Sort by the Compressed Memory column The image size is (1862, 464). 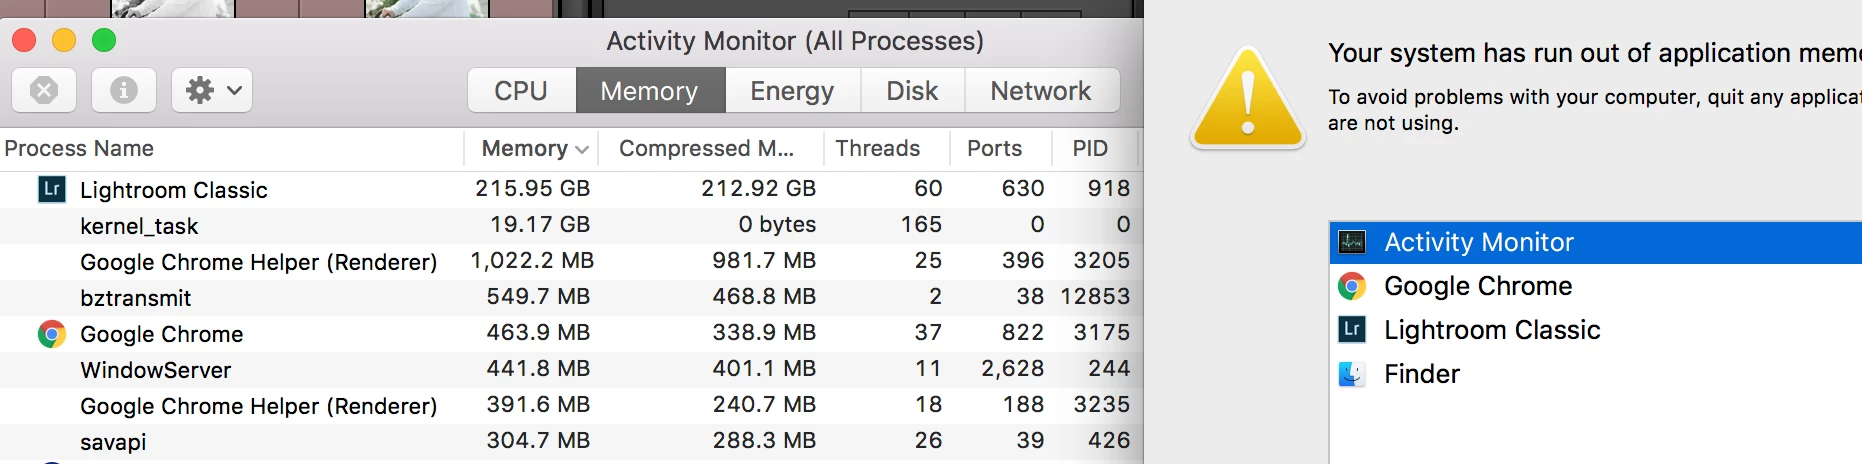(x=706, y=149)
